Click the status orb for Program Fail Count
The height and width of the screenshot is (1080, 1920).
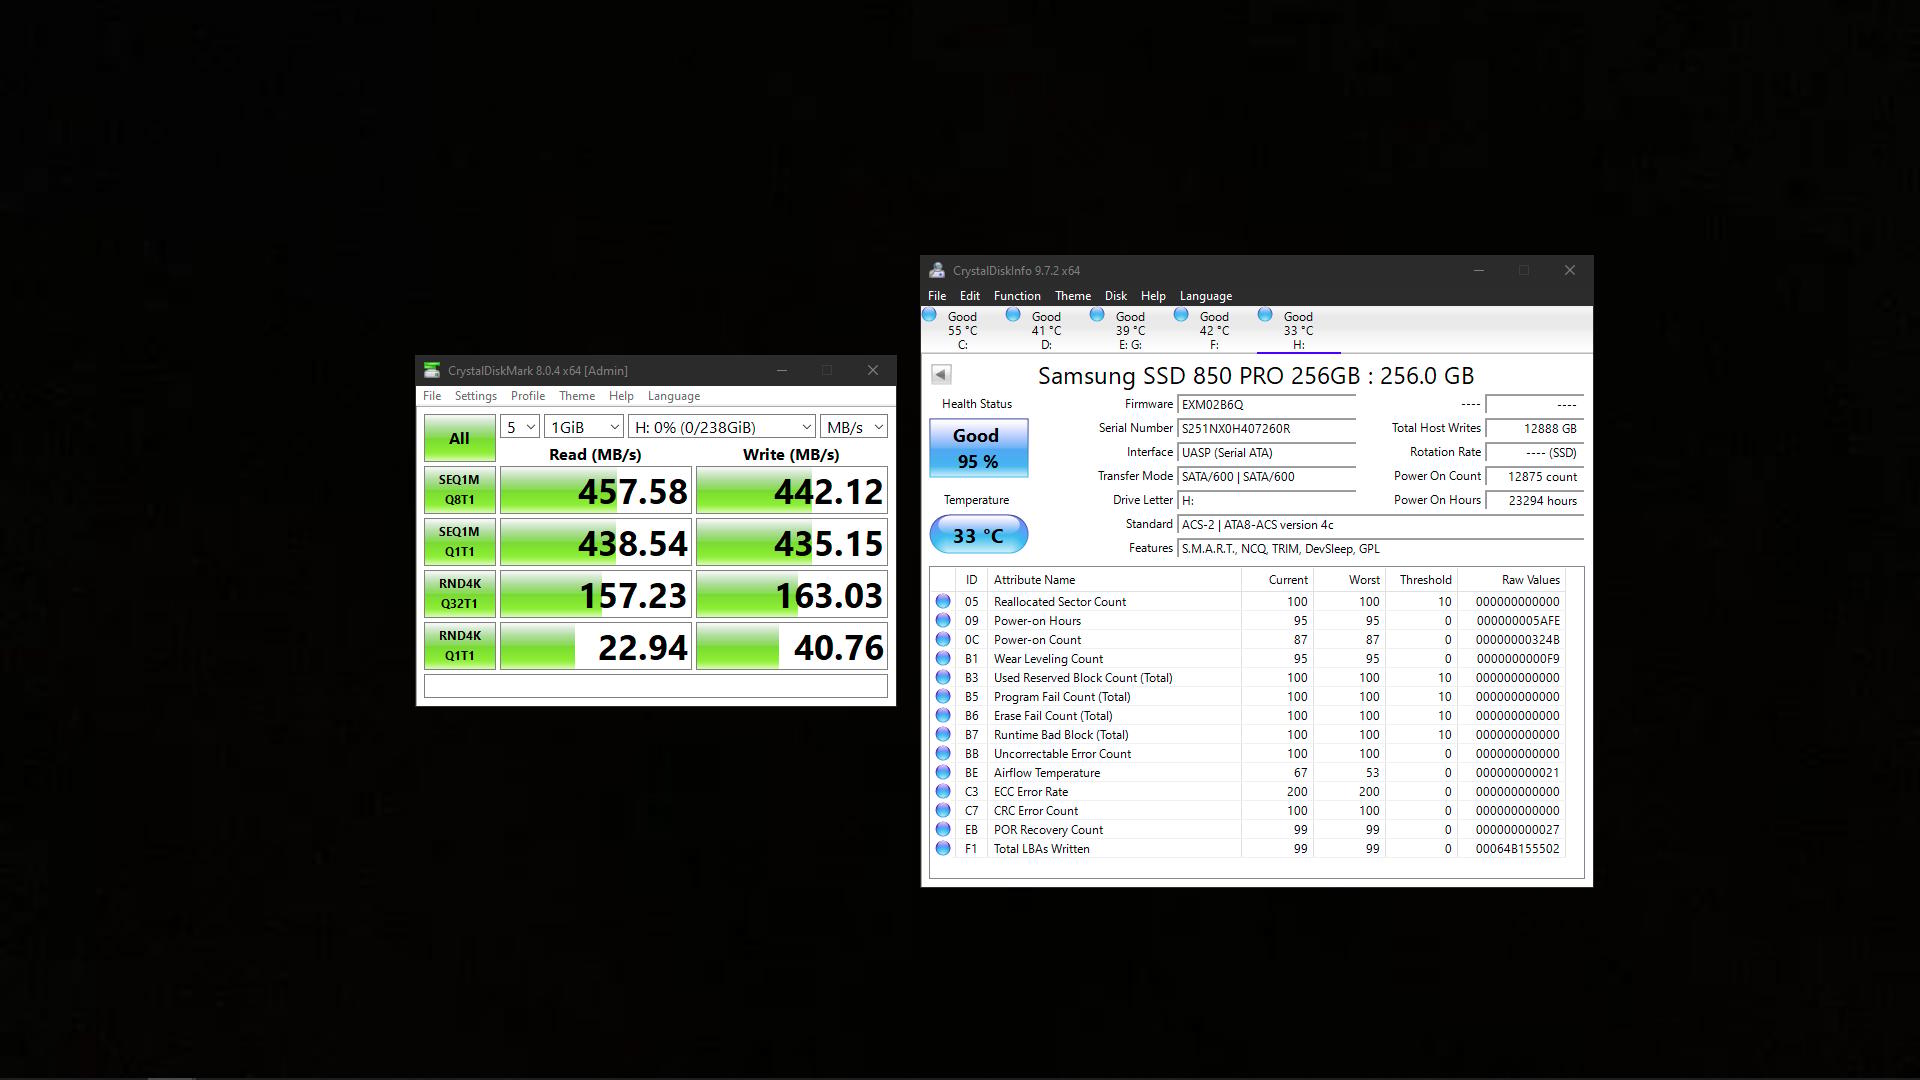(x=943, y=696)
